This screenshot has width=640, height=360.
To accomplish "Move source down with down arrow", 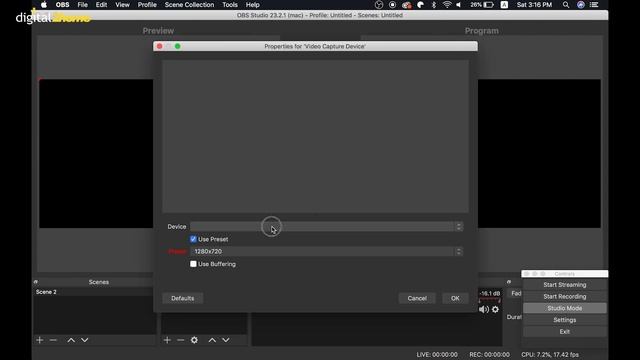I will [x=226, y=340].
